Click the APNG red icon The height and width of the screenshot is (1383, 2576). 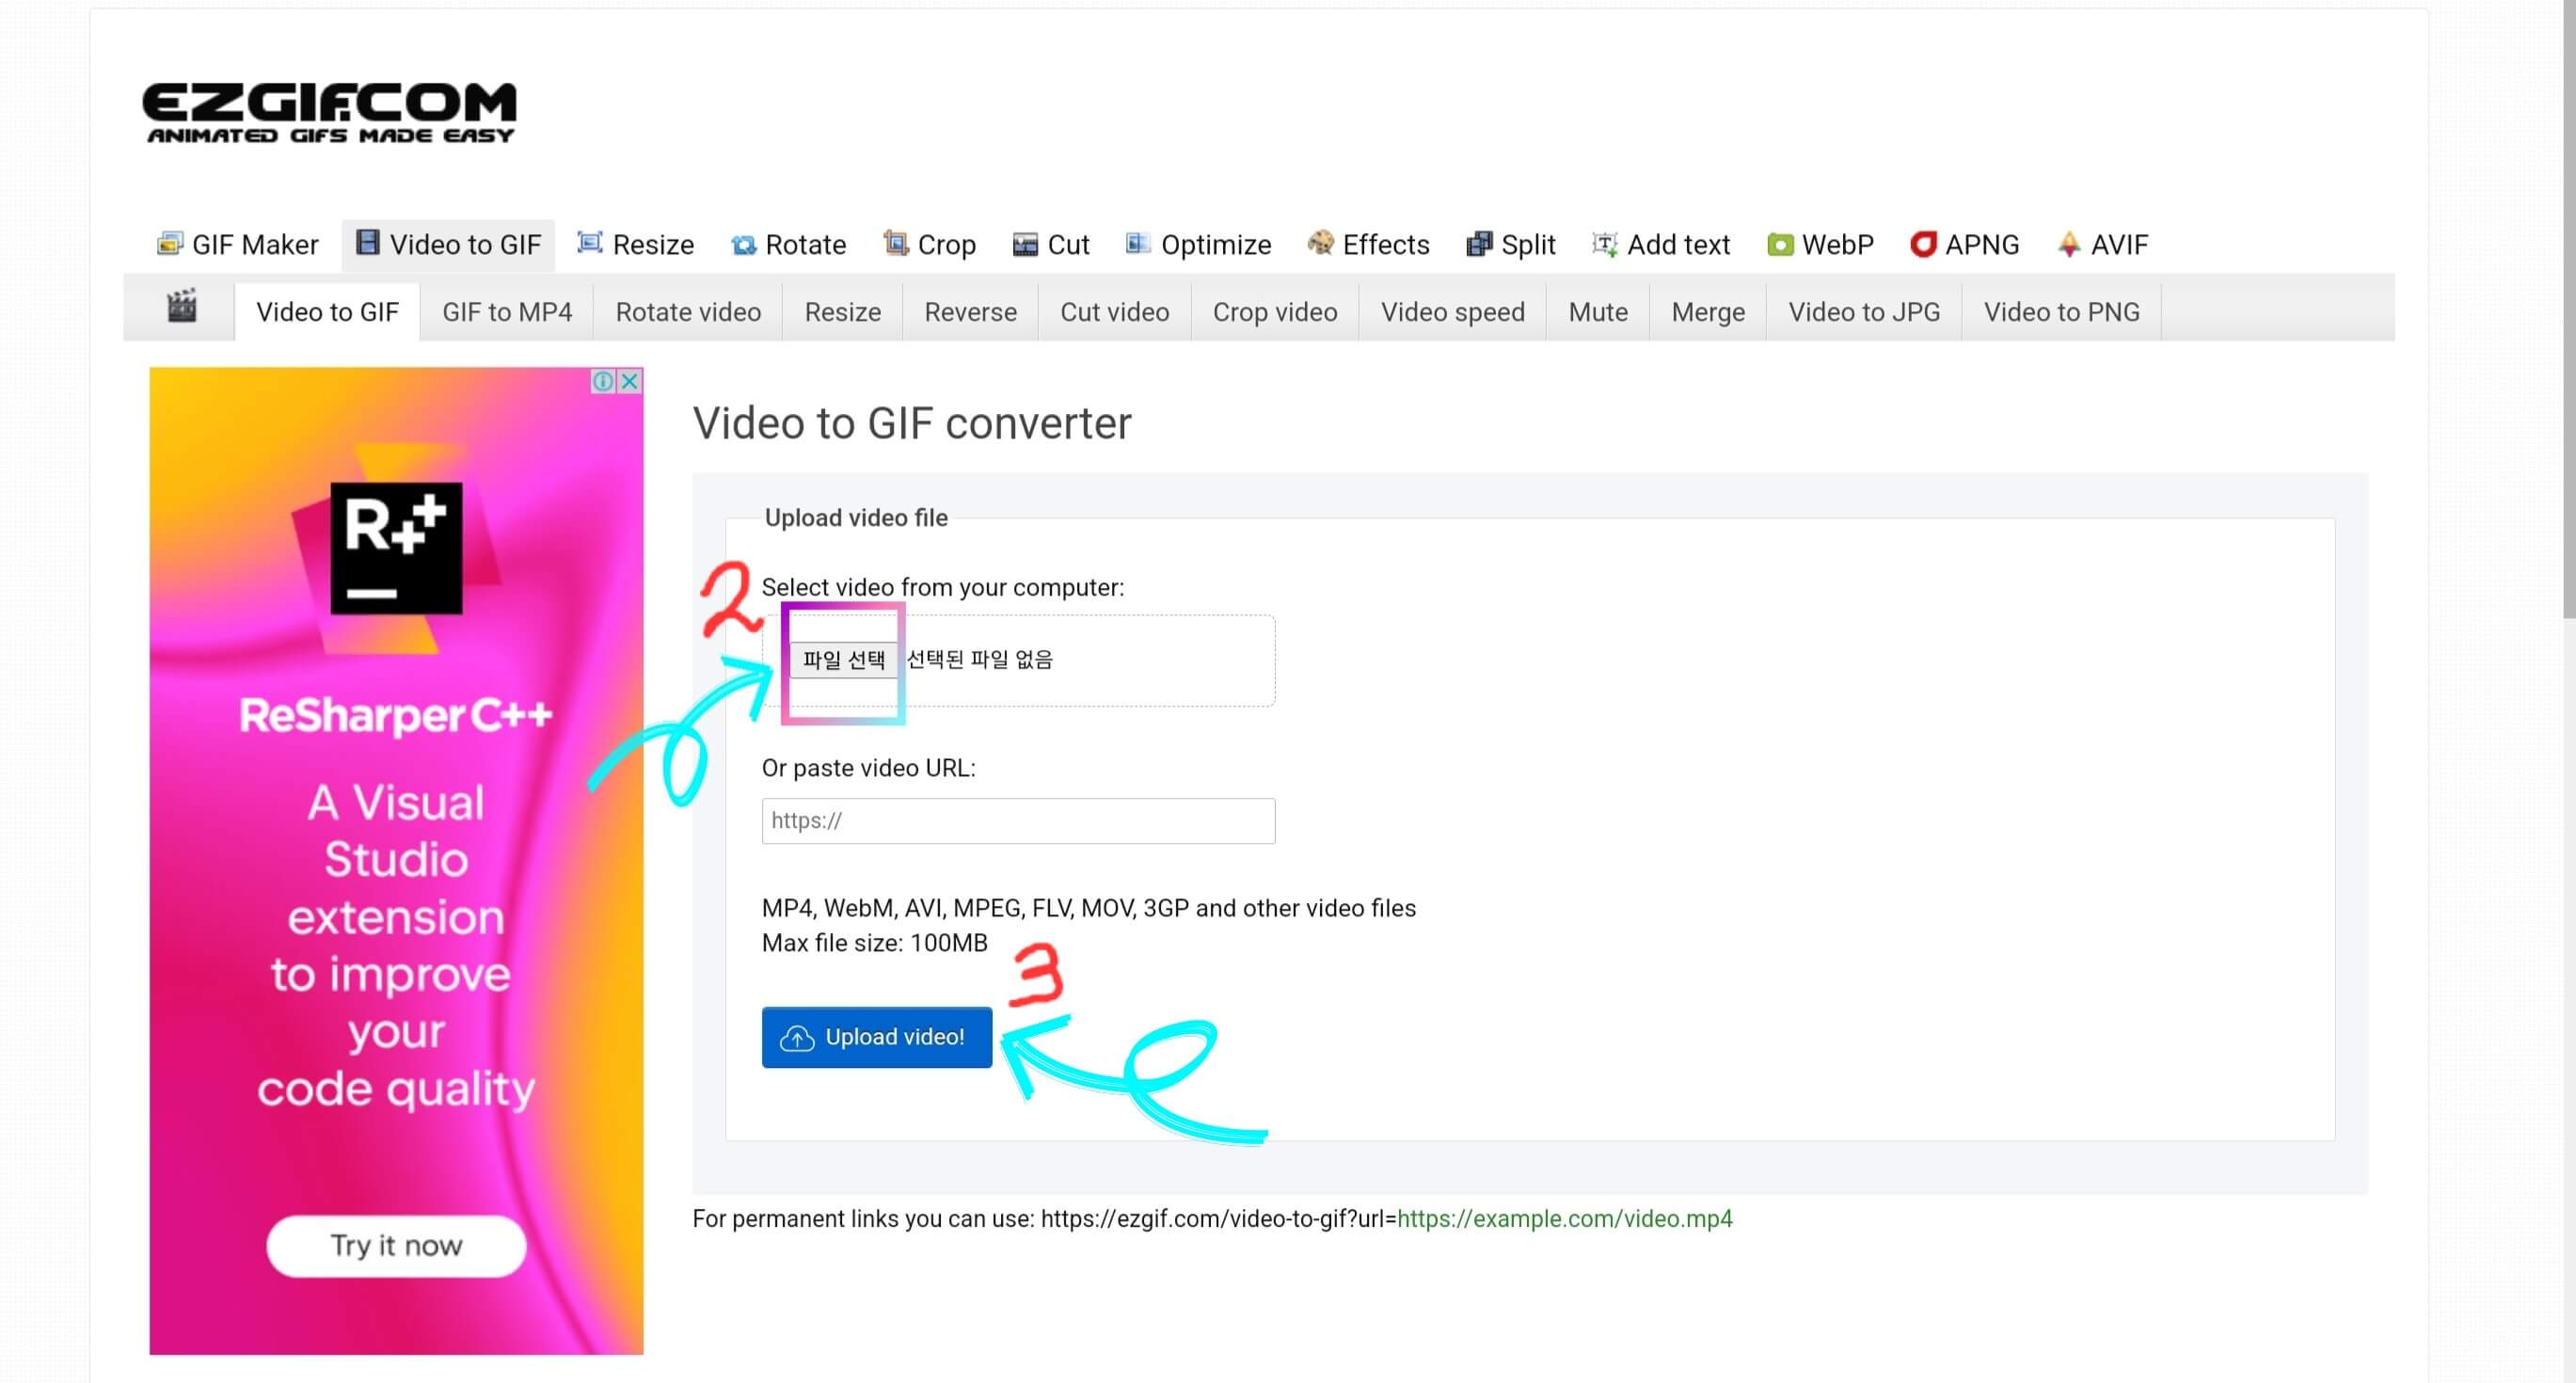(1922, 244)
